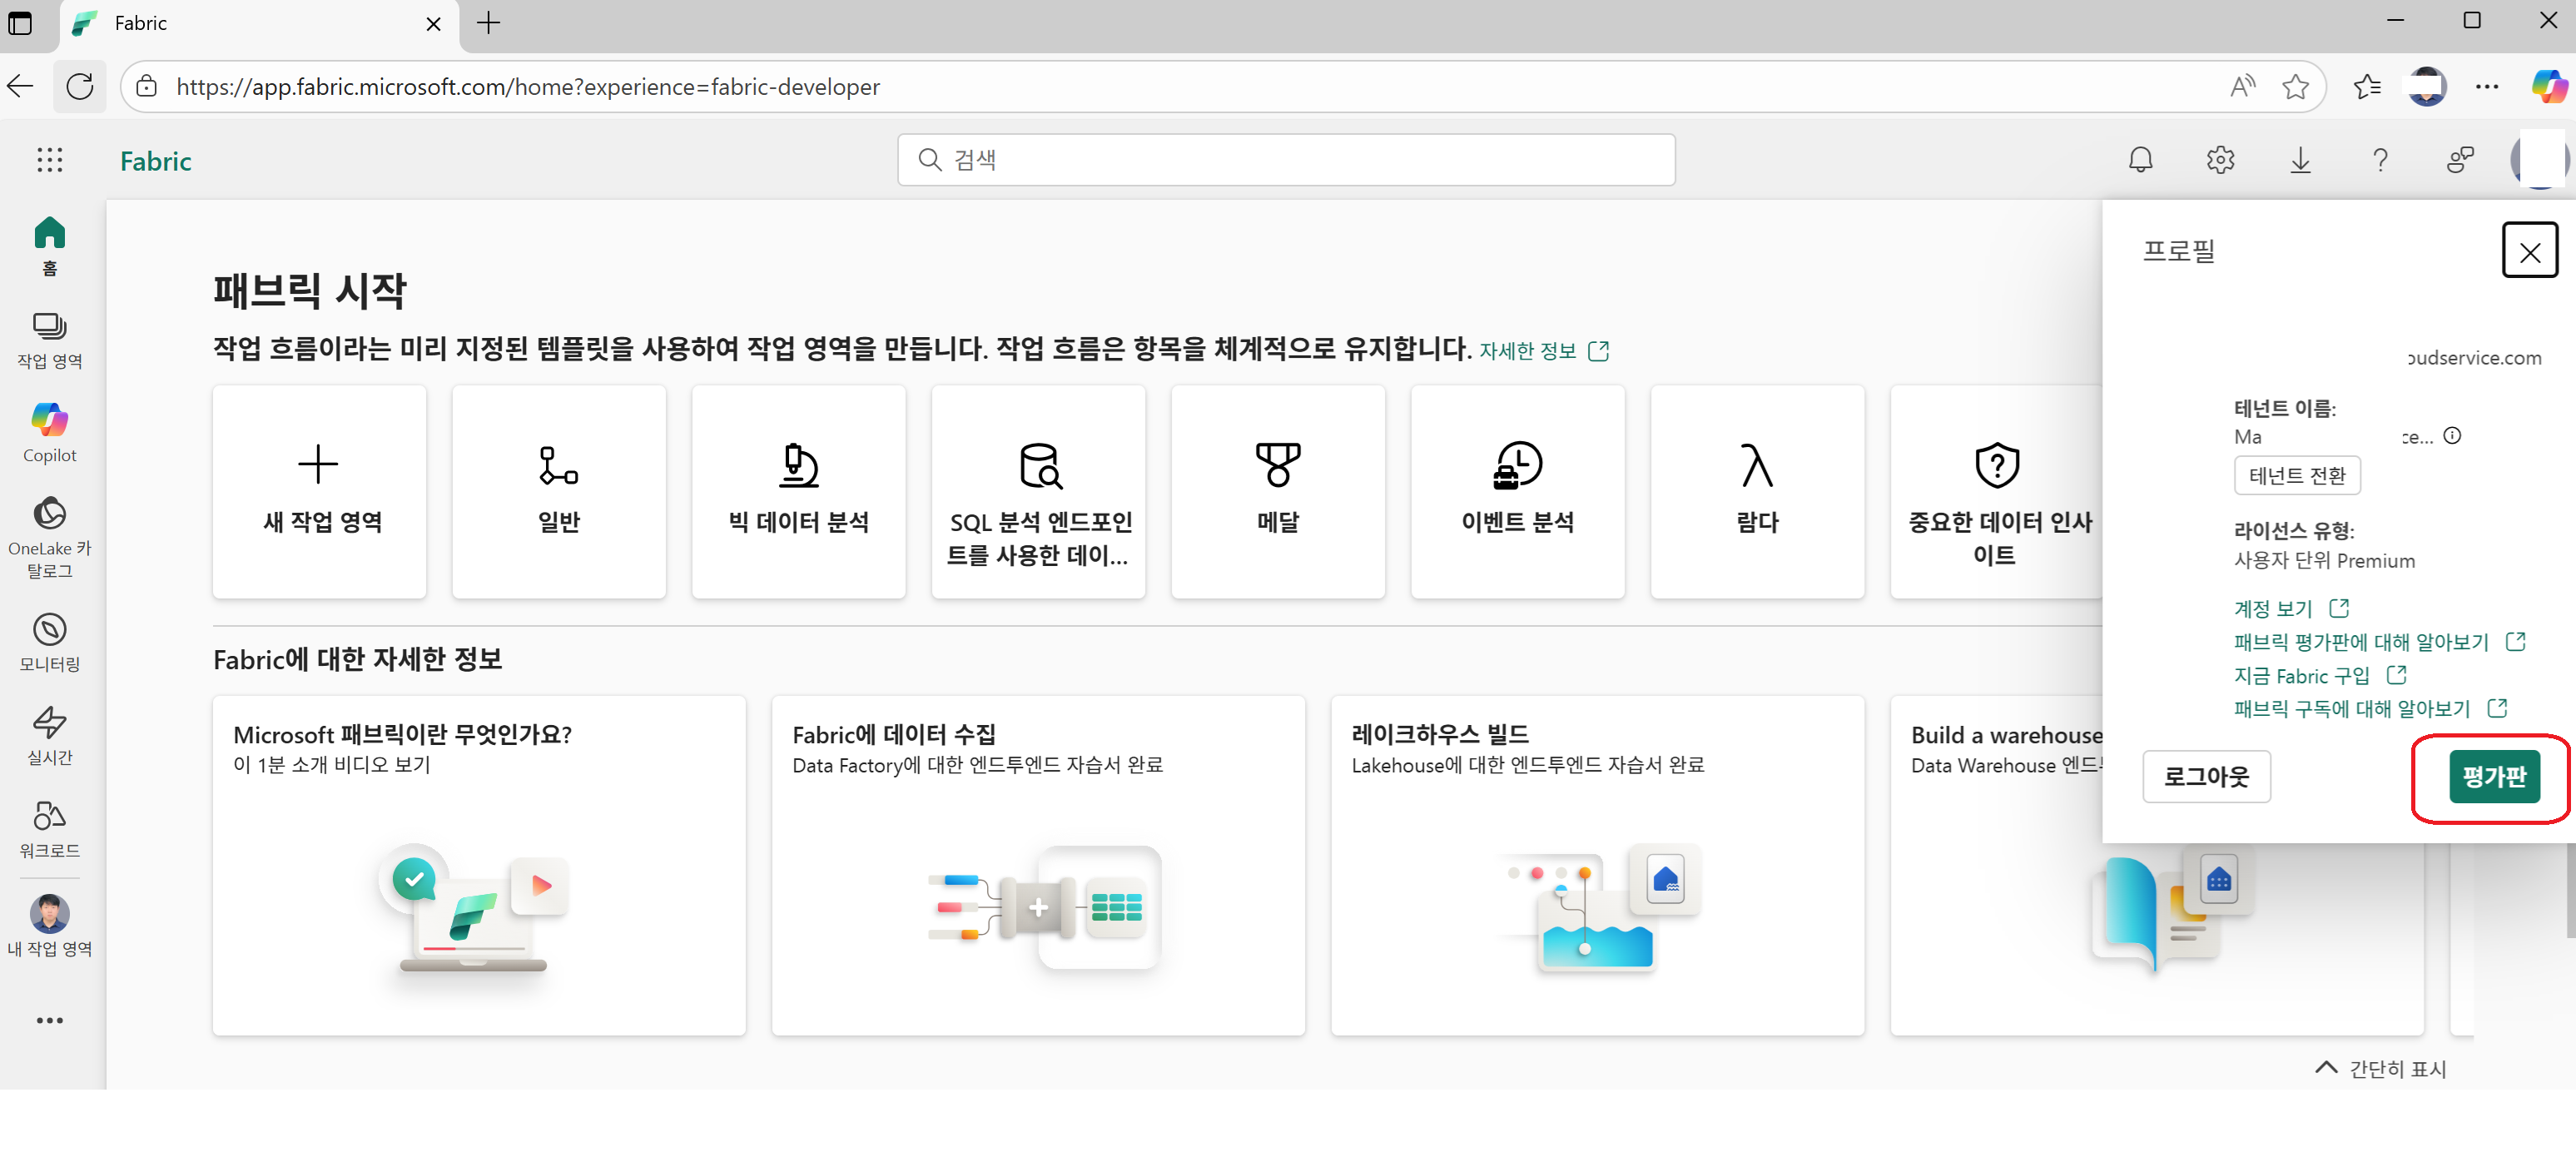Open the Real-Time sidebar item
This screenshot has height=1172, width=2576.
pos(49,735)
